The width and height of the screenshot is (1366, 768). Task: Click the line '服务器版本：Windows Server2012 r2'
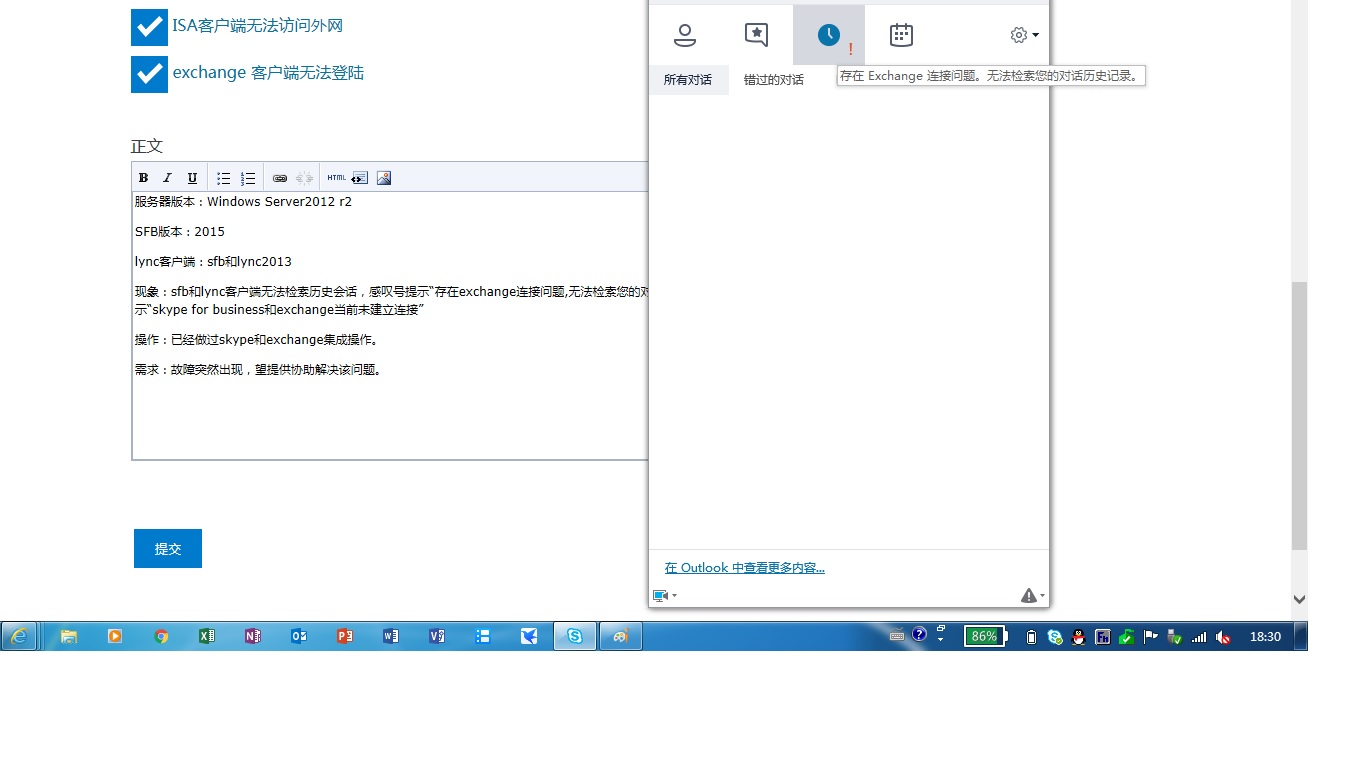coord(243,201)
